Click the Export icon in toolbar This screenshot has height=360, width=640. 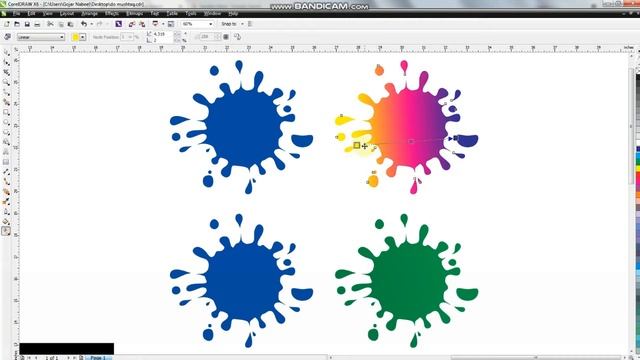(x=142, y=24)
